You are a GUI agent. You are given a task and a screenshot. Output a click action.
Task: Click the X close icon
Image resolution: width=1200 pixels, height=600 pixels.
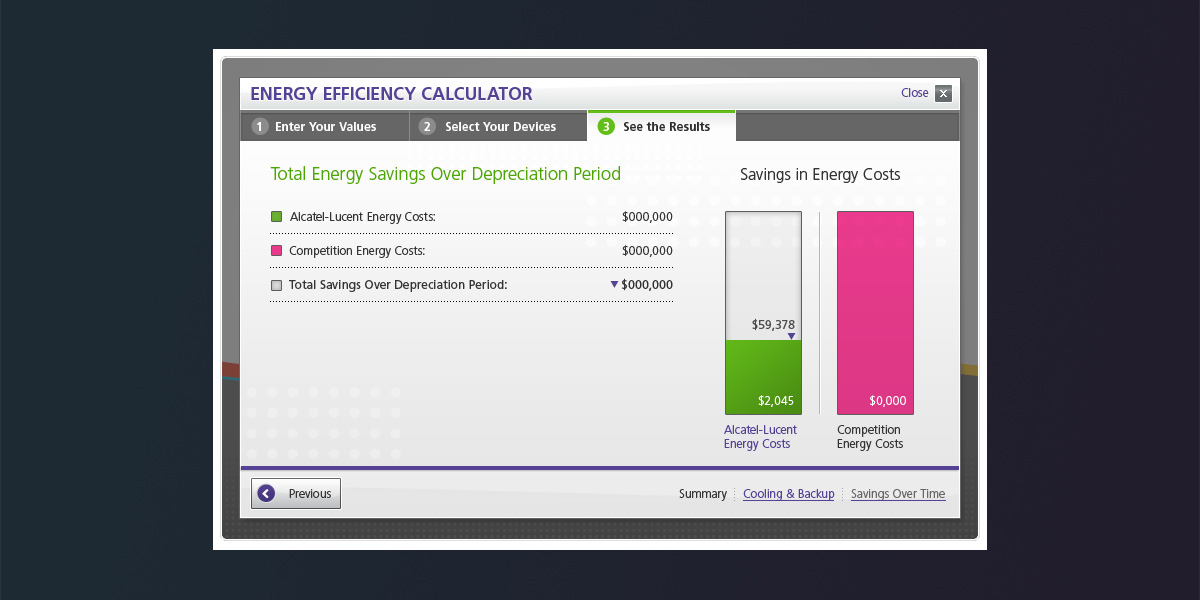click(x=943, y=94)
